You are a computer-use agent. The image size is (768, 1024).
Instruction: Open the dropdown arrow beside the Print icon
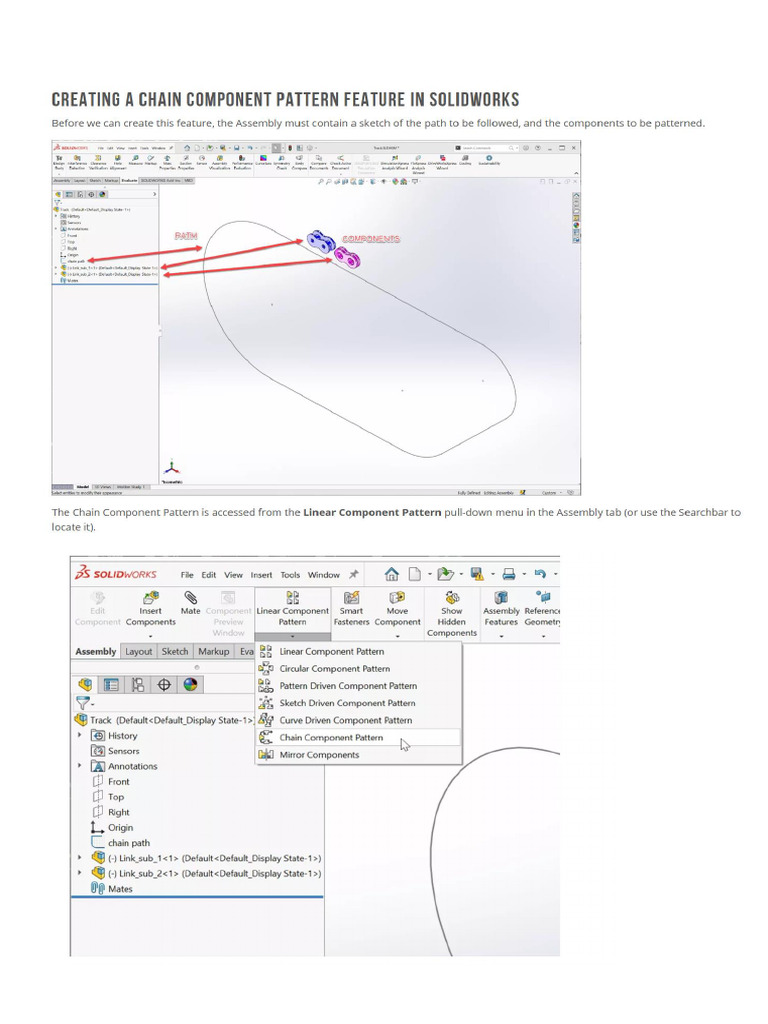(x=524, y=575)
